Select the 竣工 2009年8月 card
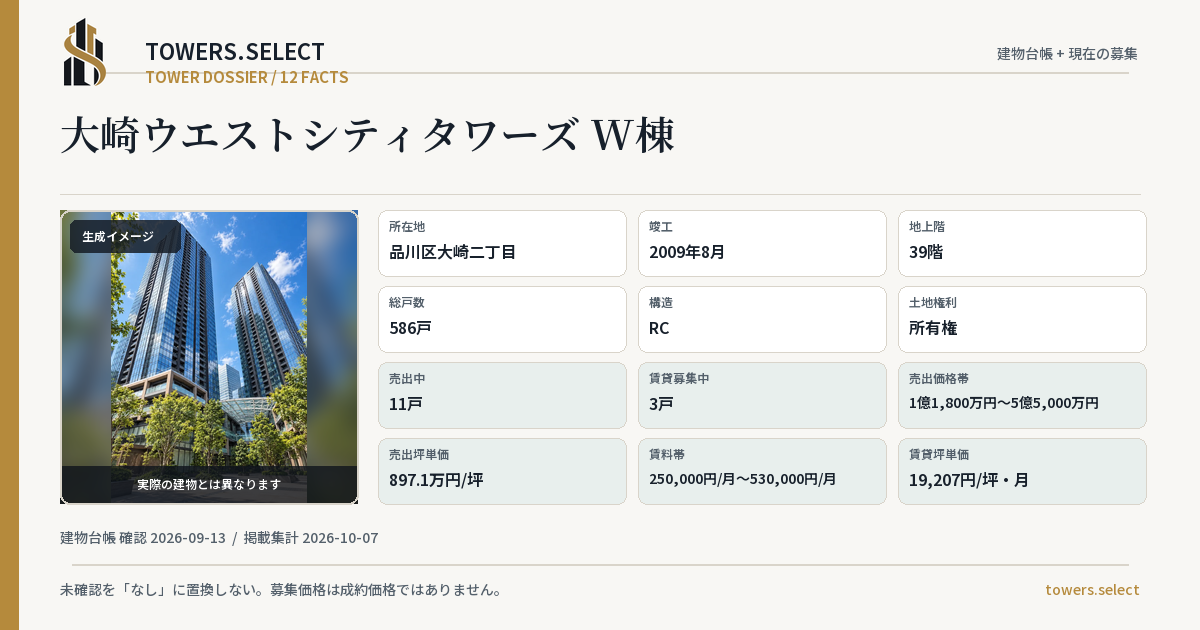This screenshot has width=1200, height=630. point(762,243)
